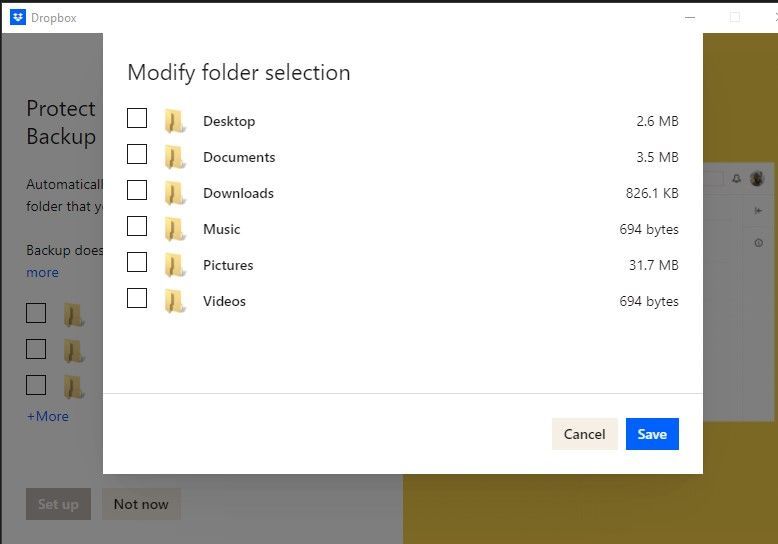
Task: Check the Desktop folder checkbox
Action: 137,119
